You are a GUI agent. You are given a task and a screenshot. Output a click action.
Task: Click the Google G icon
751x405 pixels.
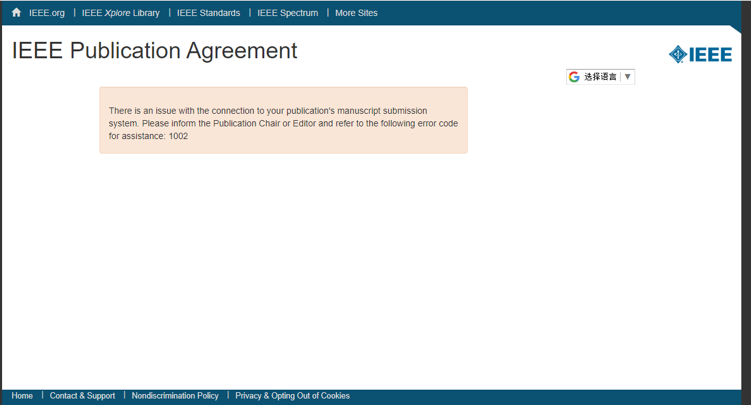pyautogui.click(x=574, y=77)
